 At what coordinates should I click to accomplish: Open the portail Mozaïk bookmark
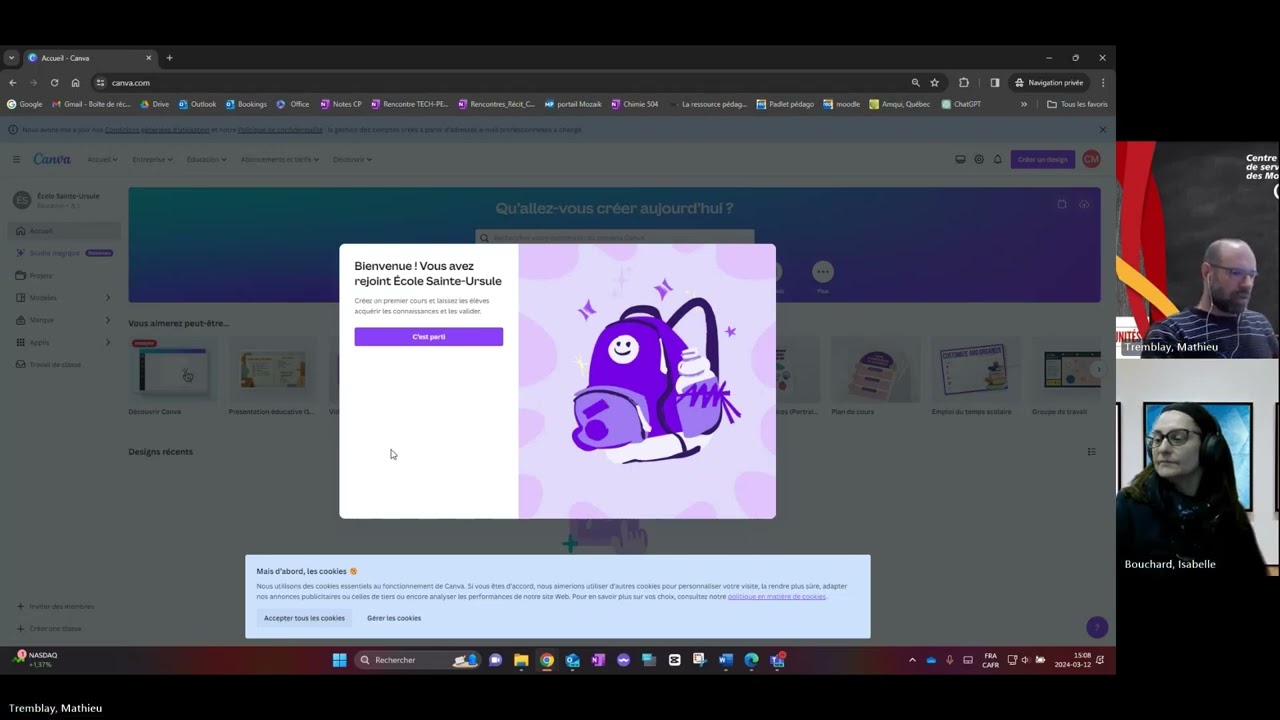[x=573, y=104]
